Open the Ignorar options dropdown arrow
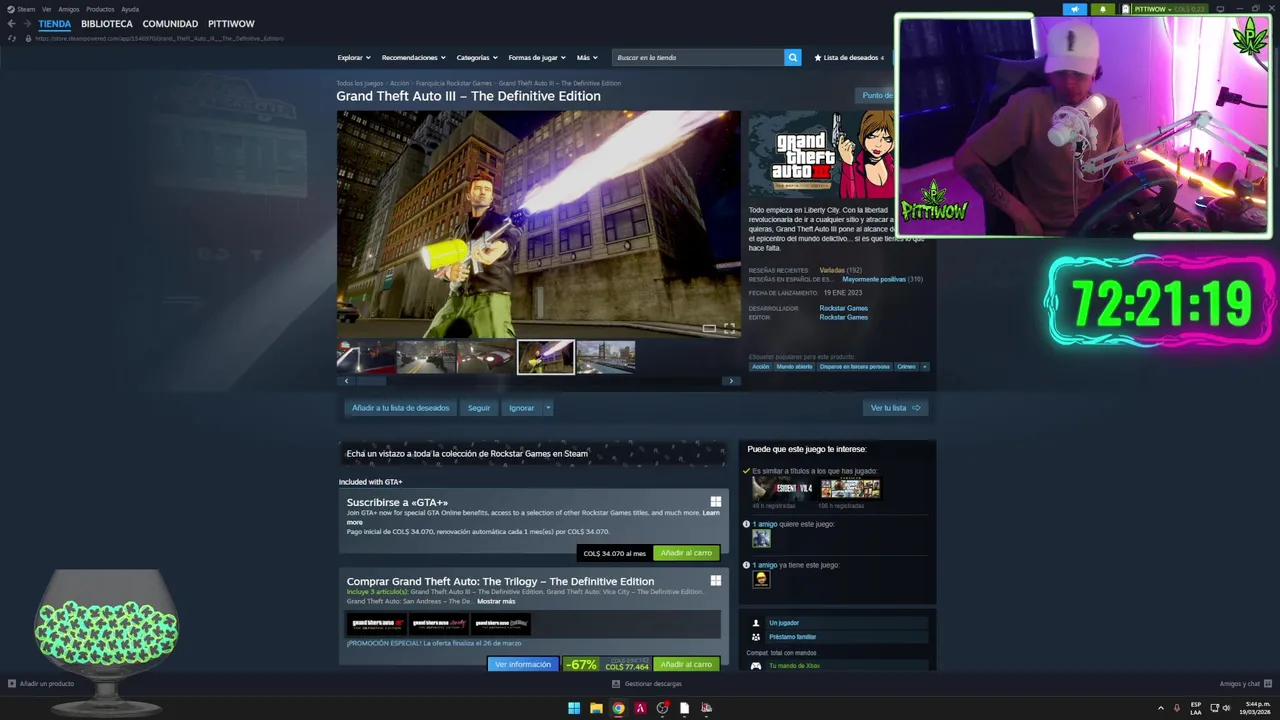Viewport: 1280px width, 720px height. [548, 408]
